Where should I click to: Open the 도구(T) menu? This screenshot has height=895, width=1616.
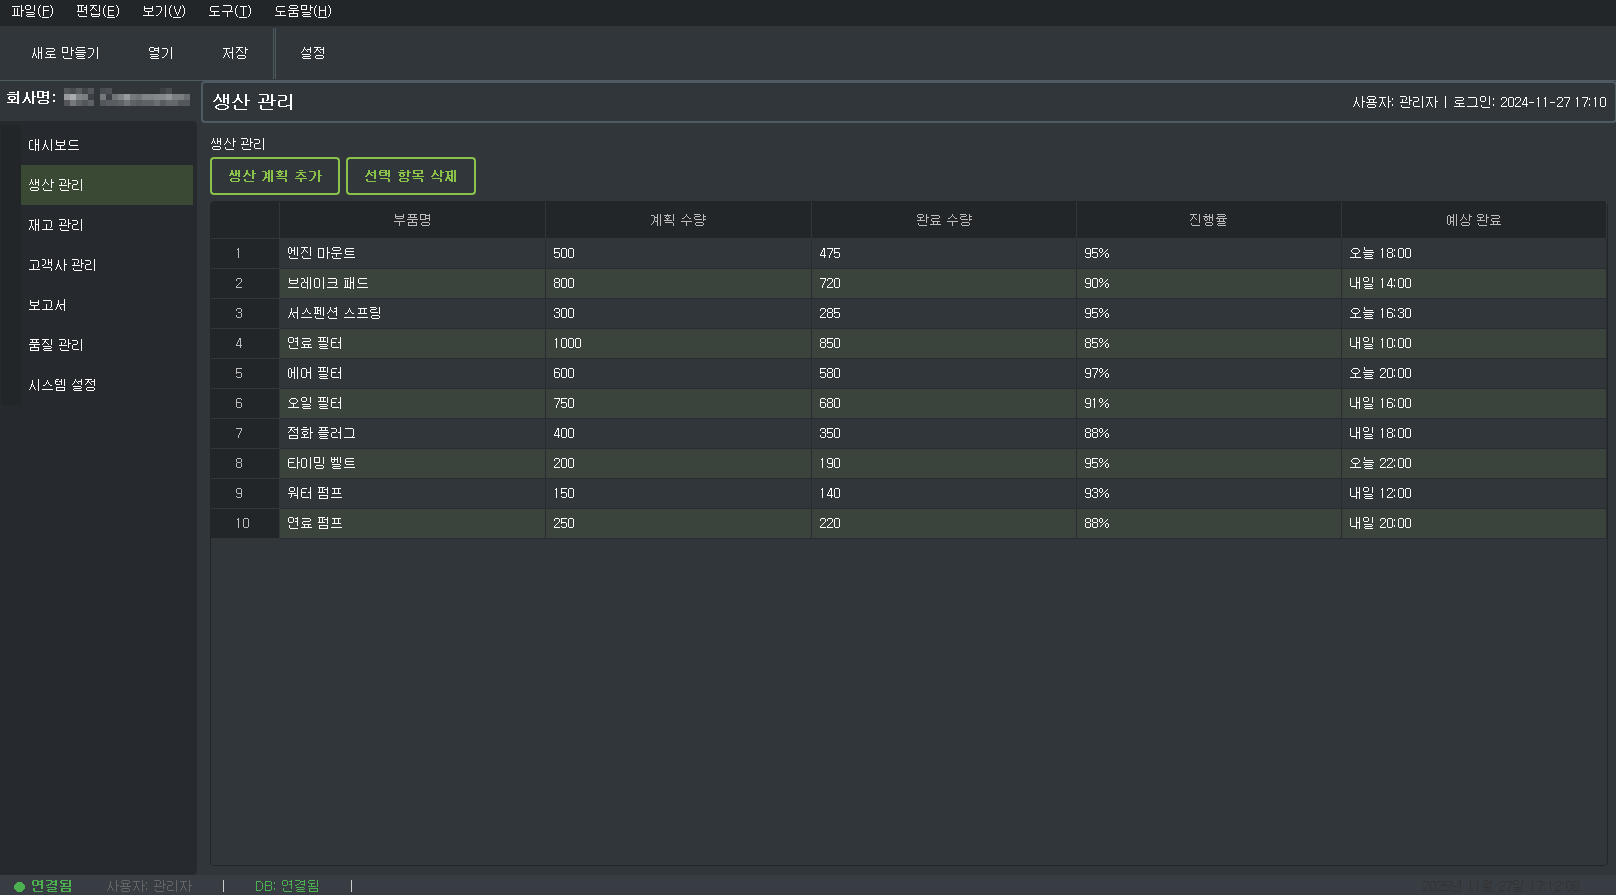click(229, 11)
